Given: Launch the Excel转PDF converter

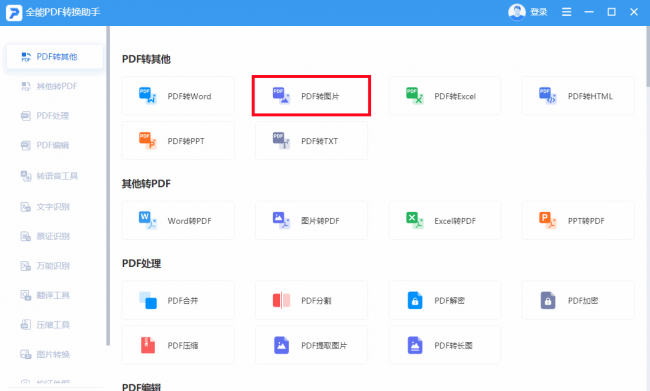Looking at the screenshot, I should click(x=445, y=221).
